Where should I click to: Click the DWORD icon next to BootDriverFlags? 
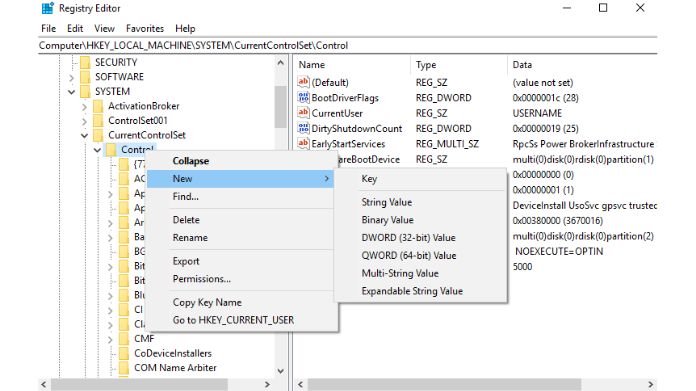click(304, 97)
